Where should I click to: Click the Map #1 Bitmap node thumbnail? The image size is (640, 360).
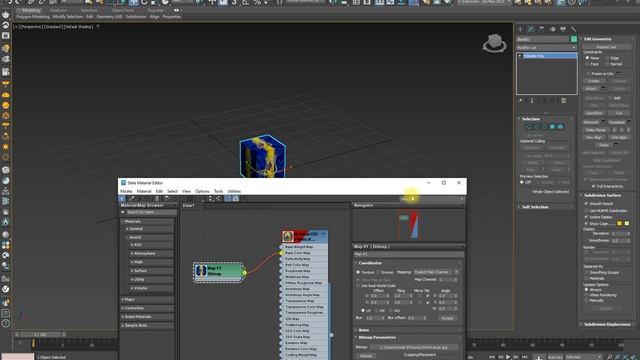[x=201, y=271]
